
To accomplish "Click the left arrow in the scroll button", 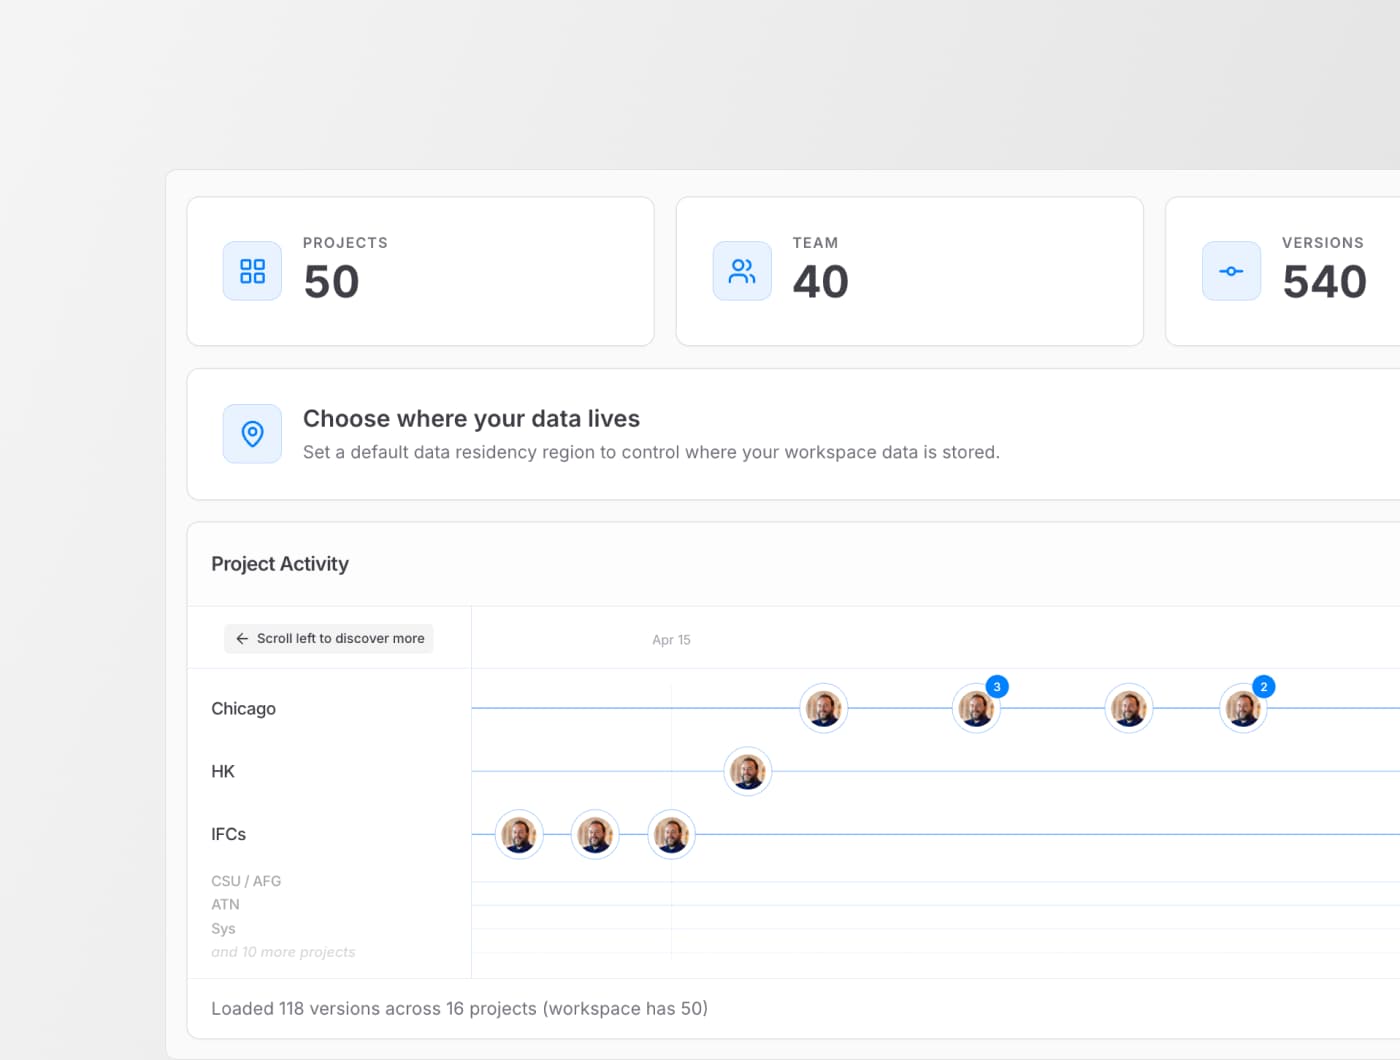I will click(x=241, y=638).
